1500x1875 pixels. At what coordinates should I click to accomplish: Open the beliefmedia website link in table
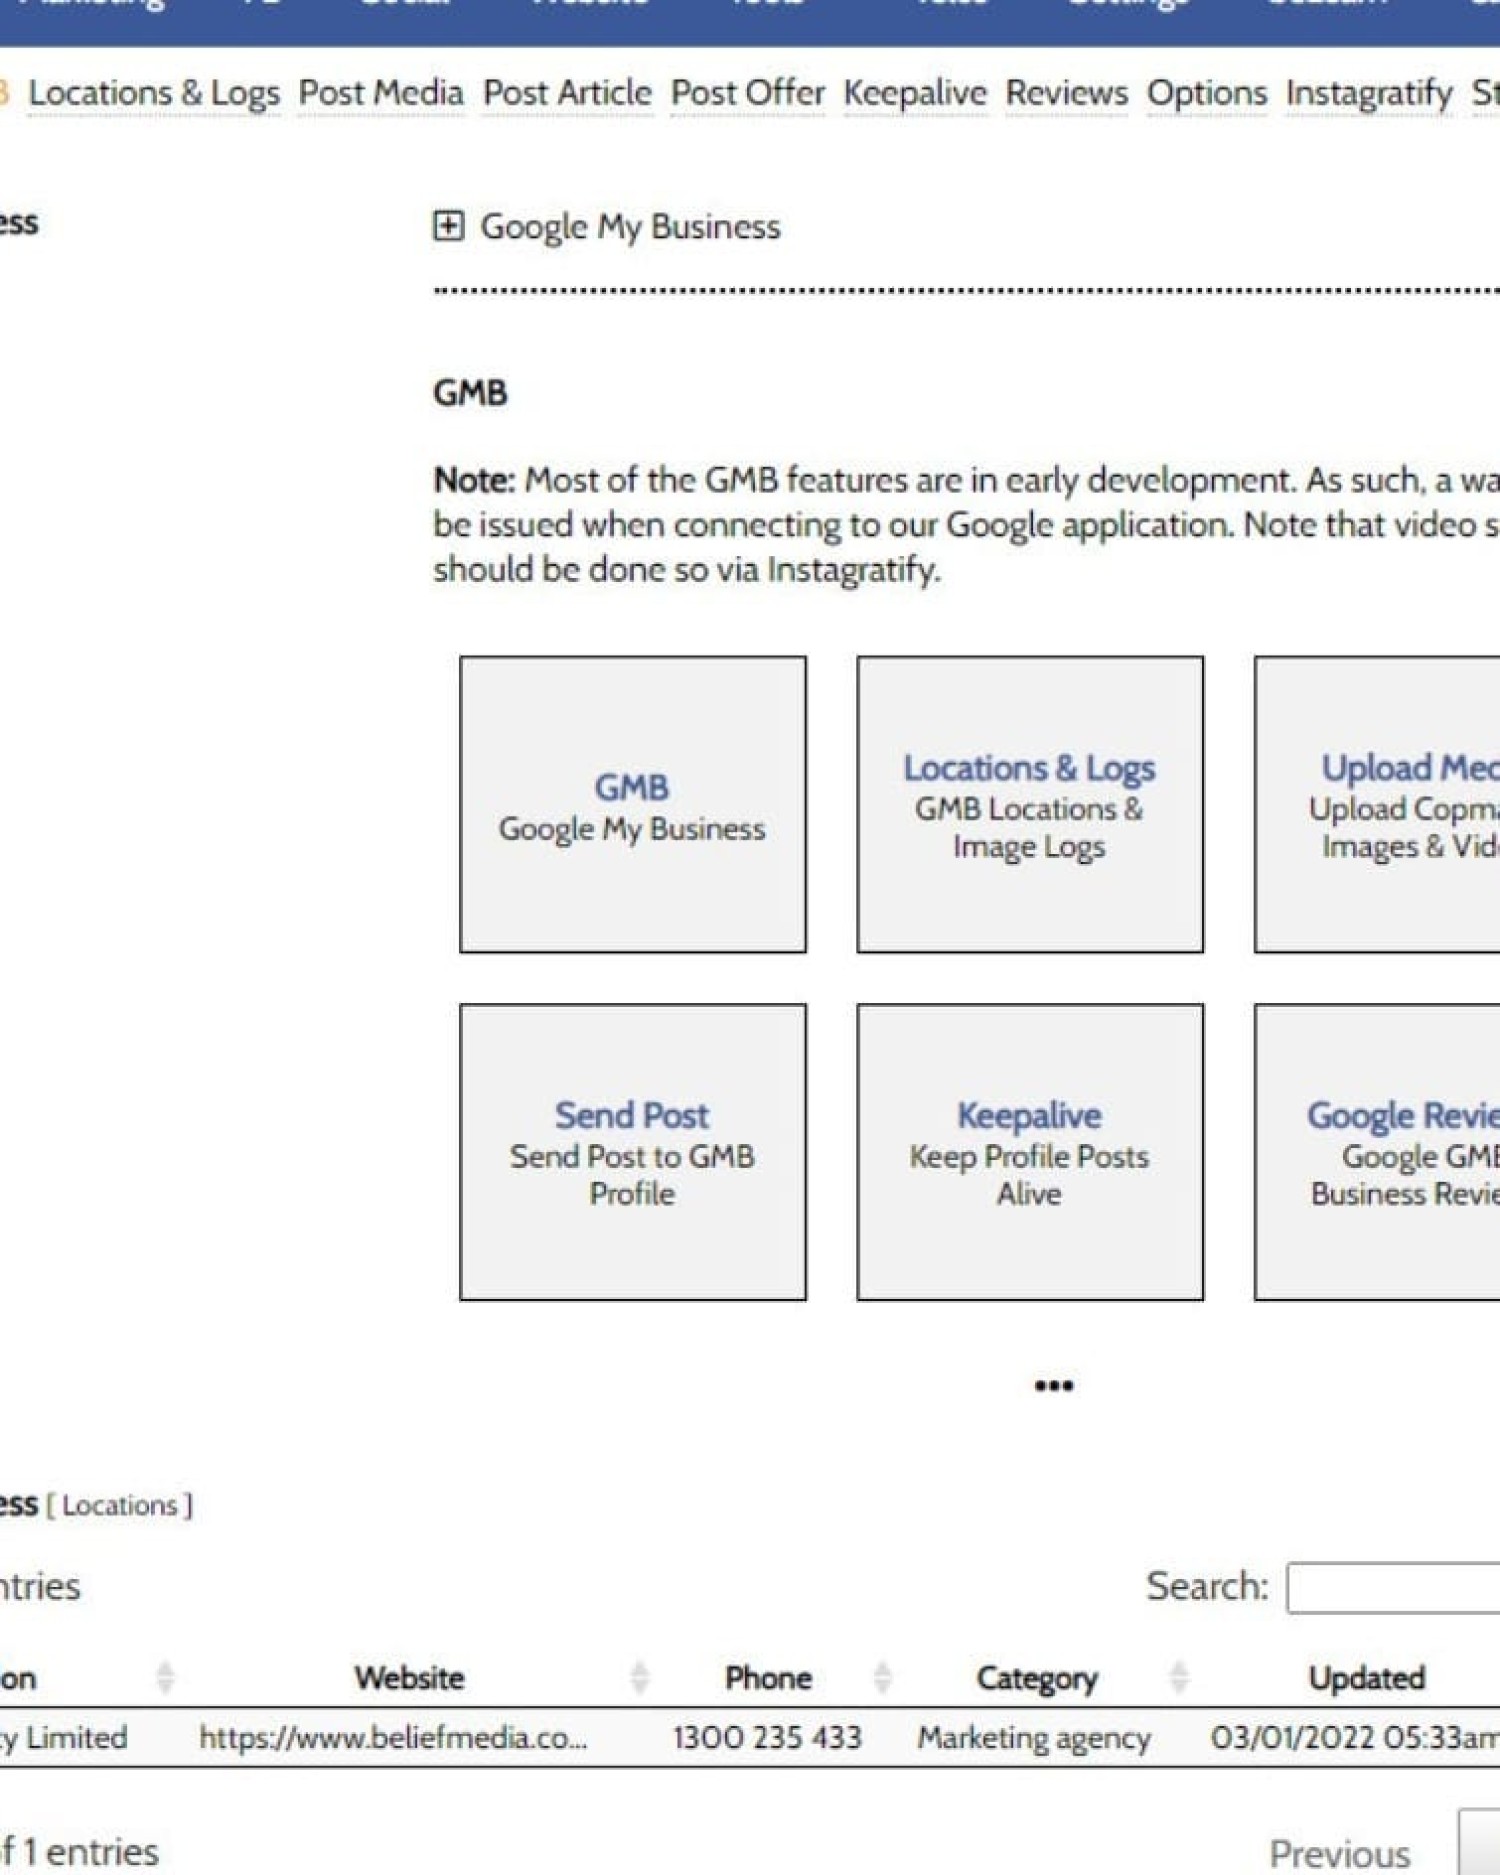(x=393, y=1738)
